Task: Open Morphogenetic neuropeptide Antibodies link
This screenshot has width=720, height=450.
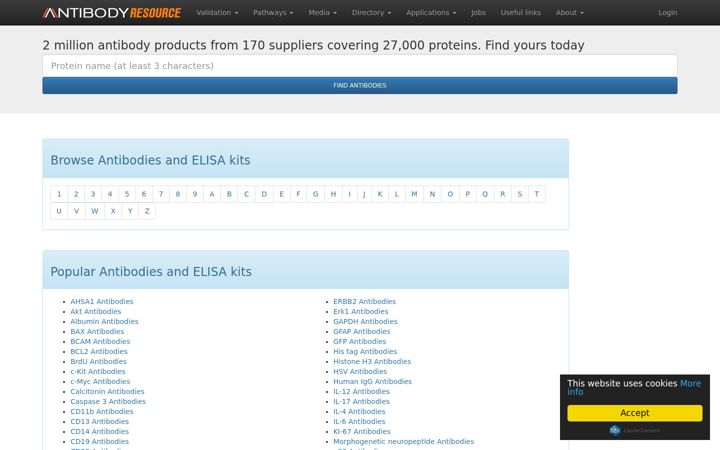Action: pyautogui.click(x=404, y=442)
